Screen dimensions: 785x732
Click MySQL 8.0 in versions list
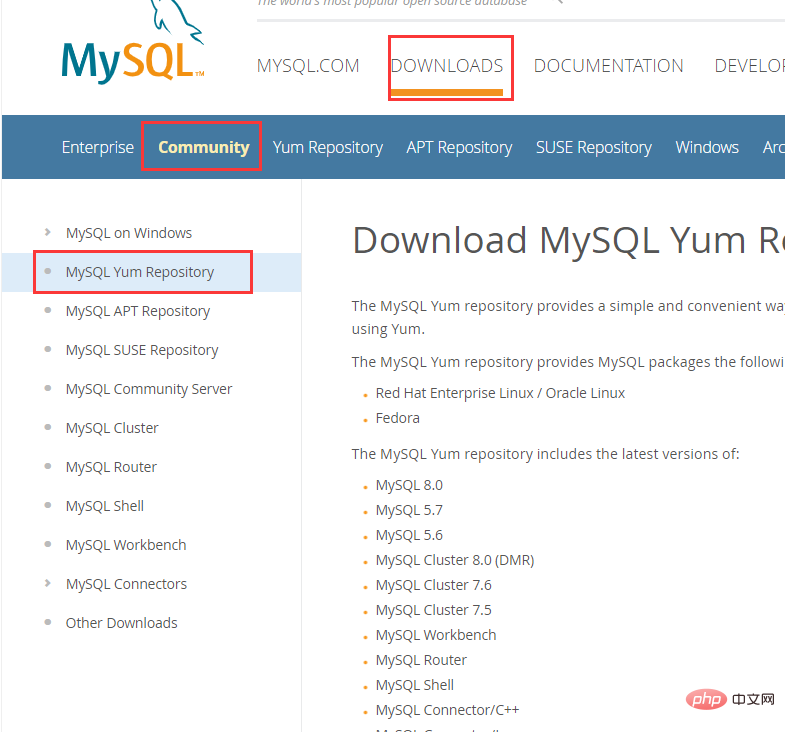tap(409, 485)
